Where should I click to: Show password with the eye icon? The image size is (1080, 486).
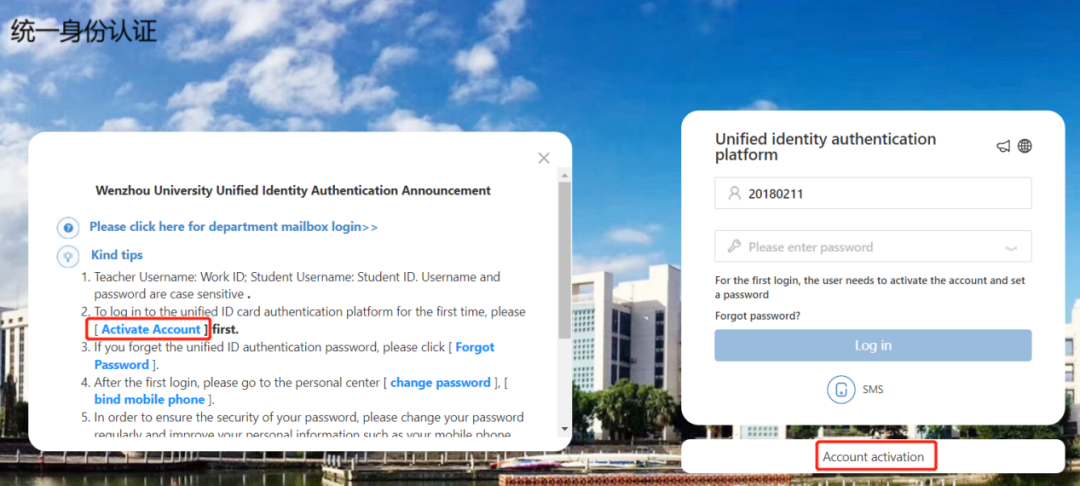coord(1011,247)
